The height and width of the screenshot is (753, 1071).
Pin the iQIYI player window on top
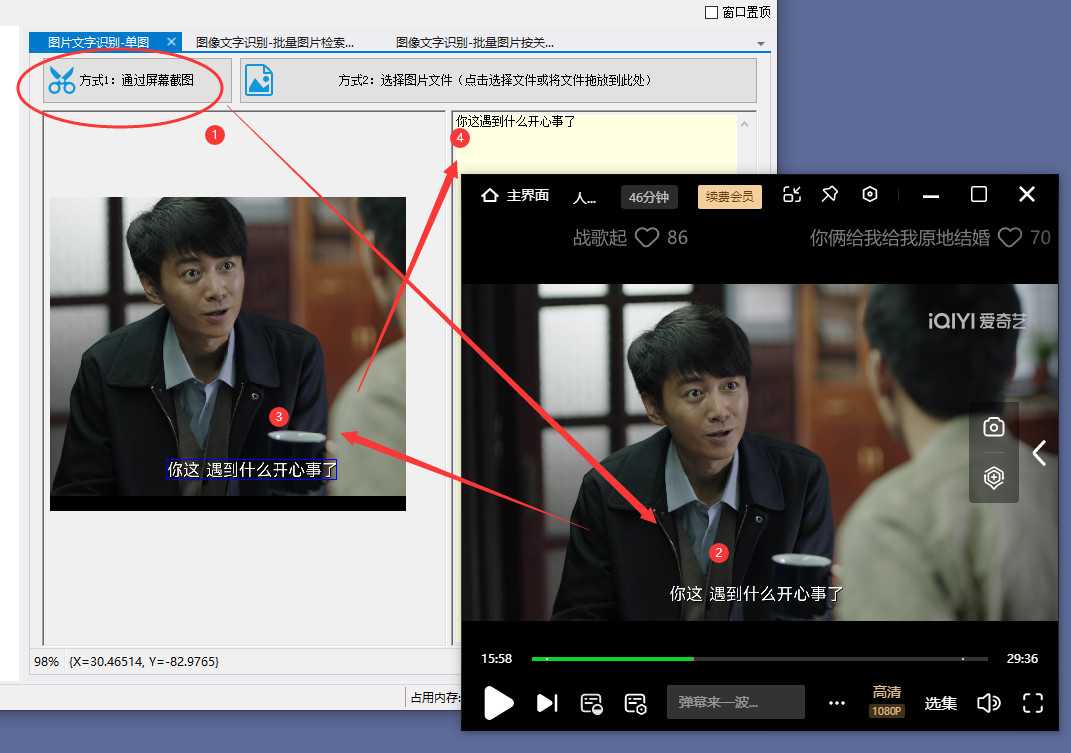click(x=830, y=195)
